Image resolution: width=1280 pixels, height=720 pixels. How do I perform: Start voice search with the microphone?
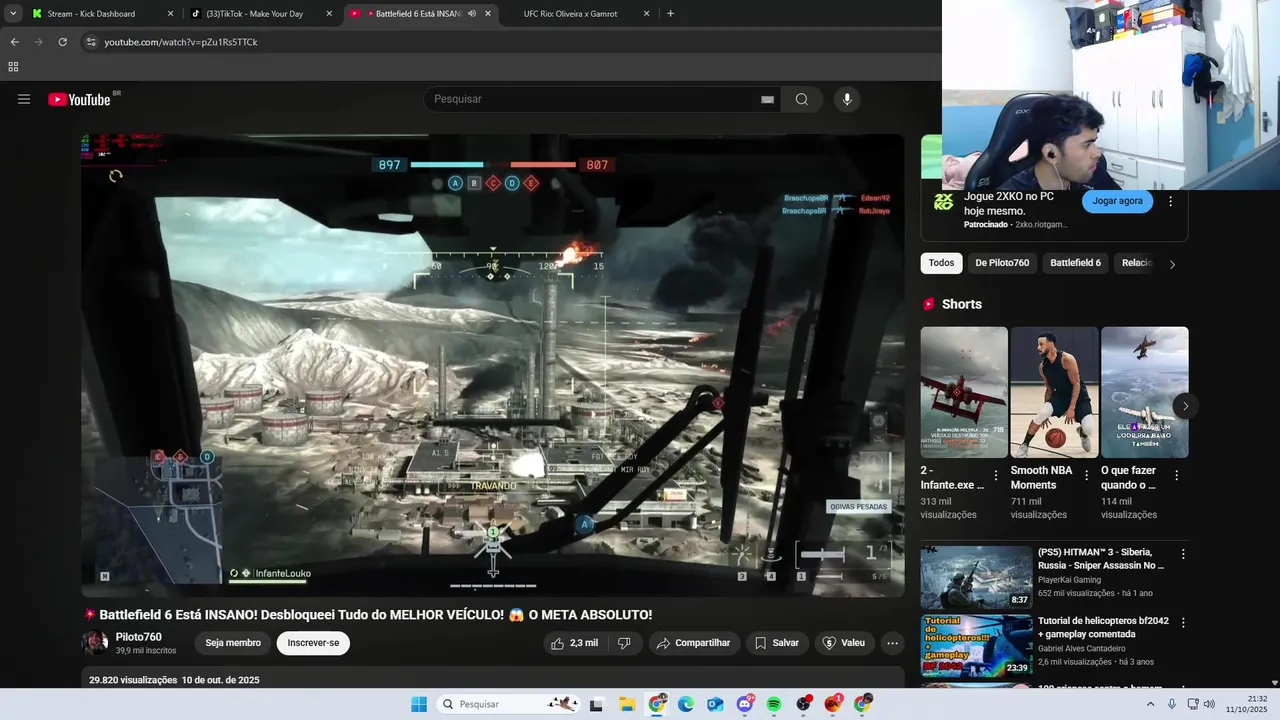coord(847,99)
